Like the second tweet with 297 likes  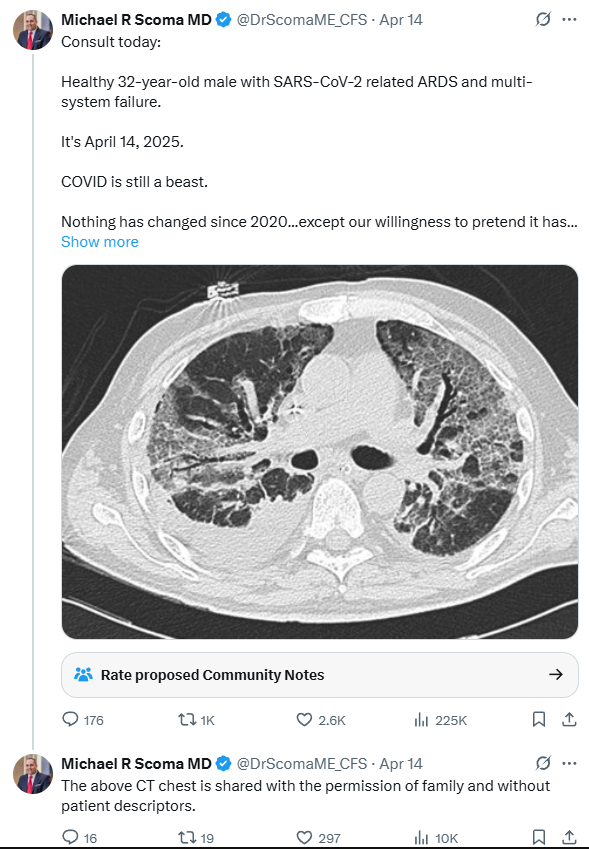coord(319,838)
